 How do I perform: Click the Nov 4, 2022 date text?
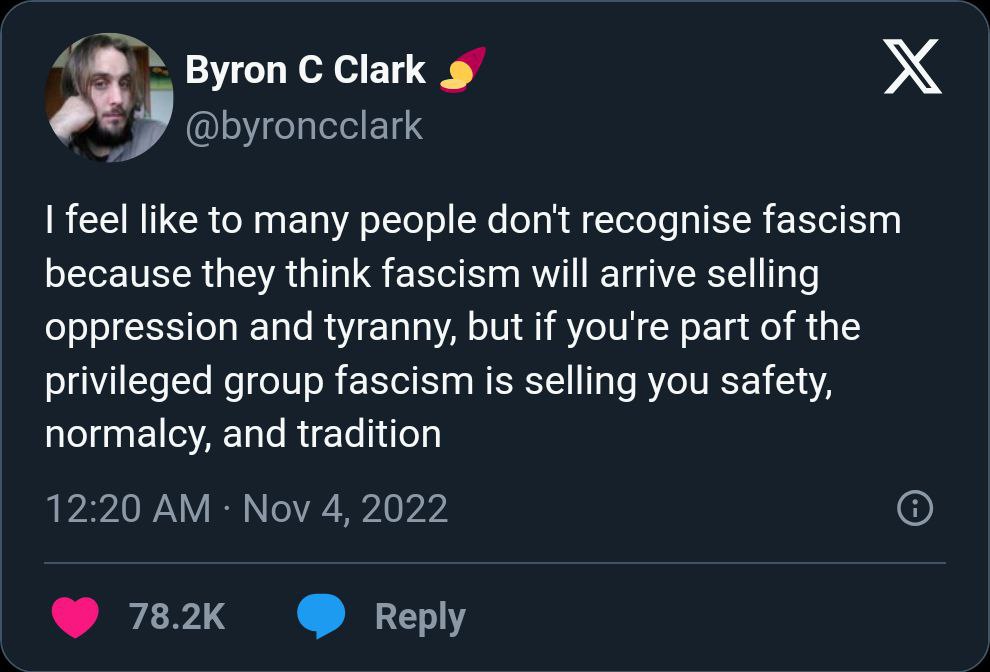[345, 509]
